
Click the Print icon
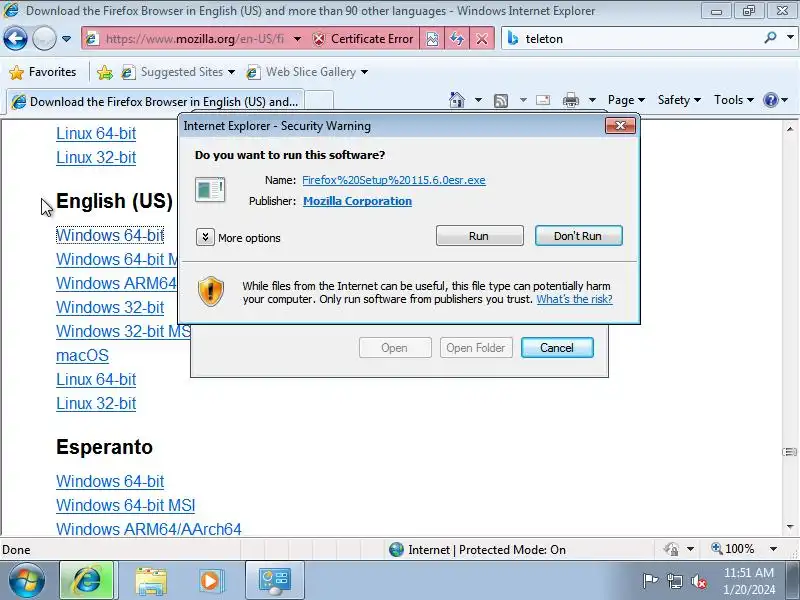570,100
